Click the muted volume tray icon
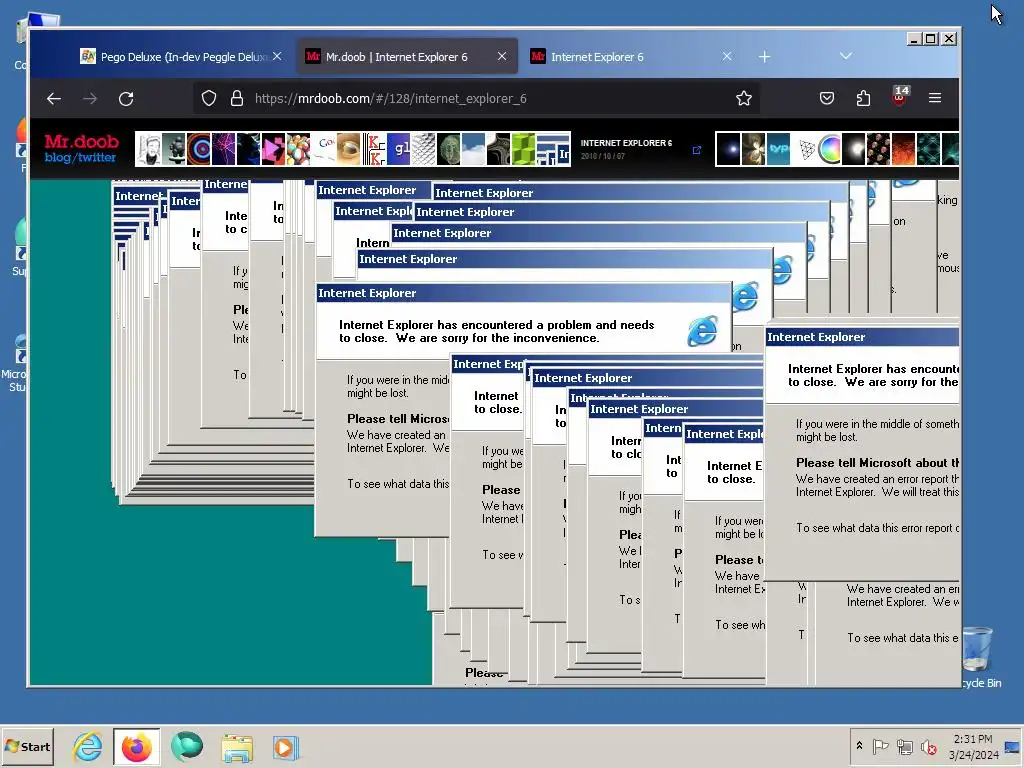This screenshot has width=1024, height=768. pos(928,746)
